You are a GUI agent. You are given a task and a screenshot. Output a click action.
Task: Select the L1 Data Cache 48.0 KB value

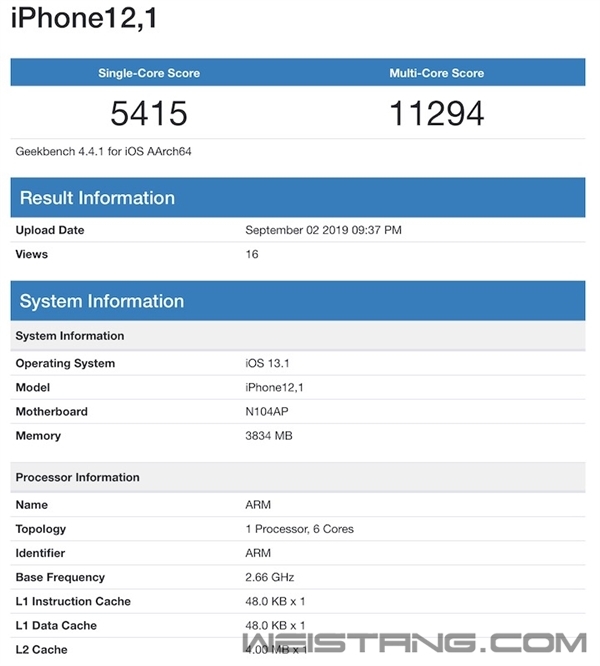coord(275,625)
